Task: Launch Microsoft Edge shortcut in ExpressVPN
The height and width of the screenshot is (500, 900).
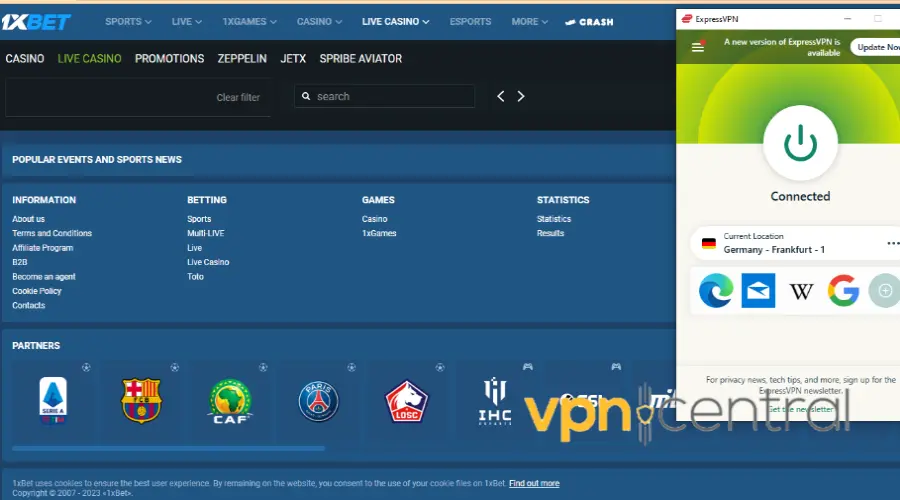Action: tap(716, 290)
